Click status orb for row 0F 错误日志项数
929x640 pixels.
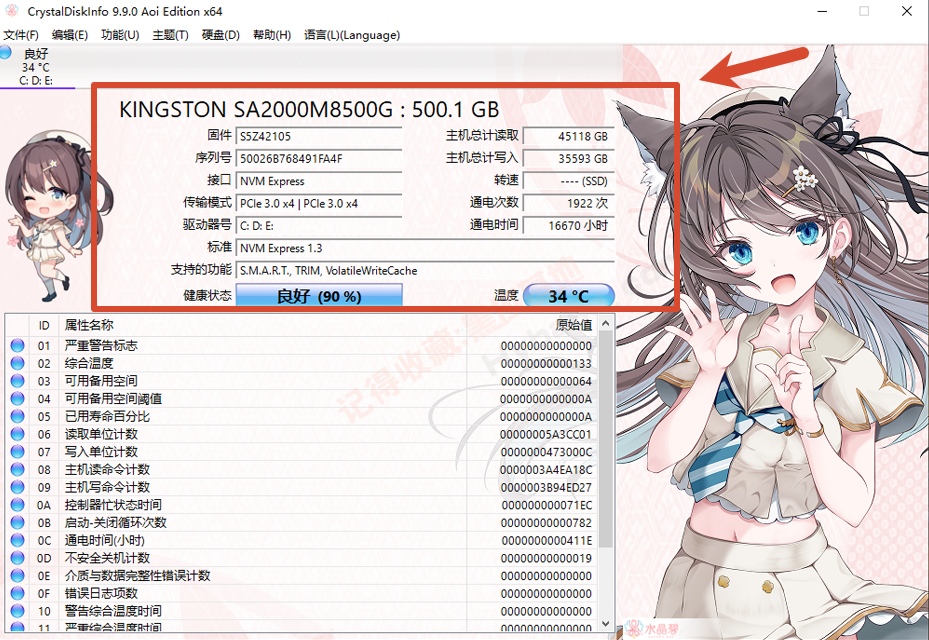pyautogui.click(x=17, y=593)
